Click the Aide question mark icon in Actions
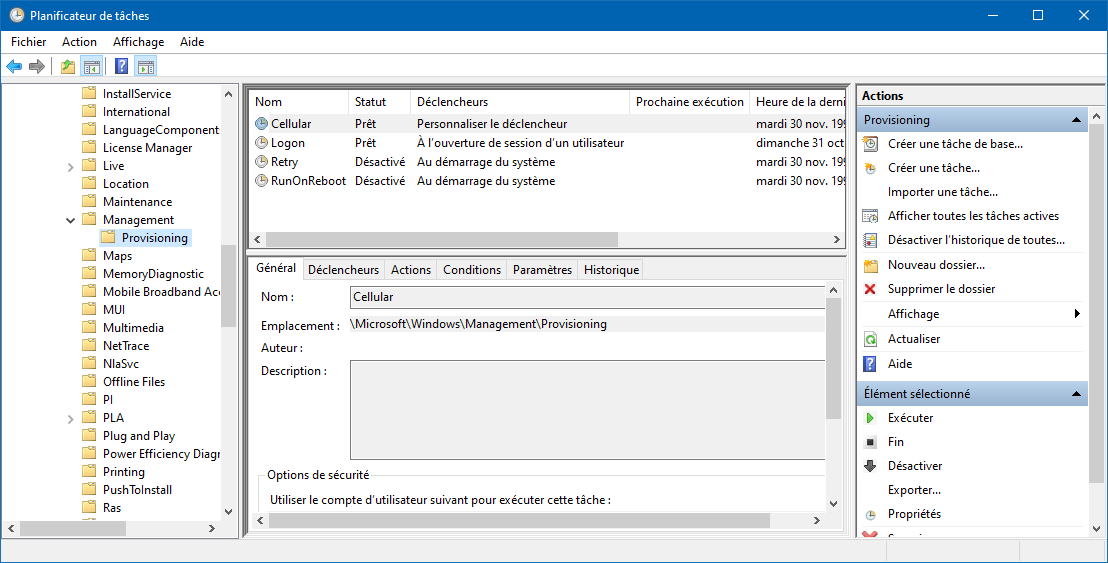 point(871,364)
